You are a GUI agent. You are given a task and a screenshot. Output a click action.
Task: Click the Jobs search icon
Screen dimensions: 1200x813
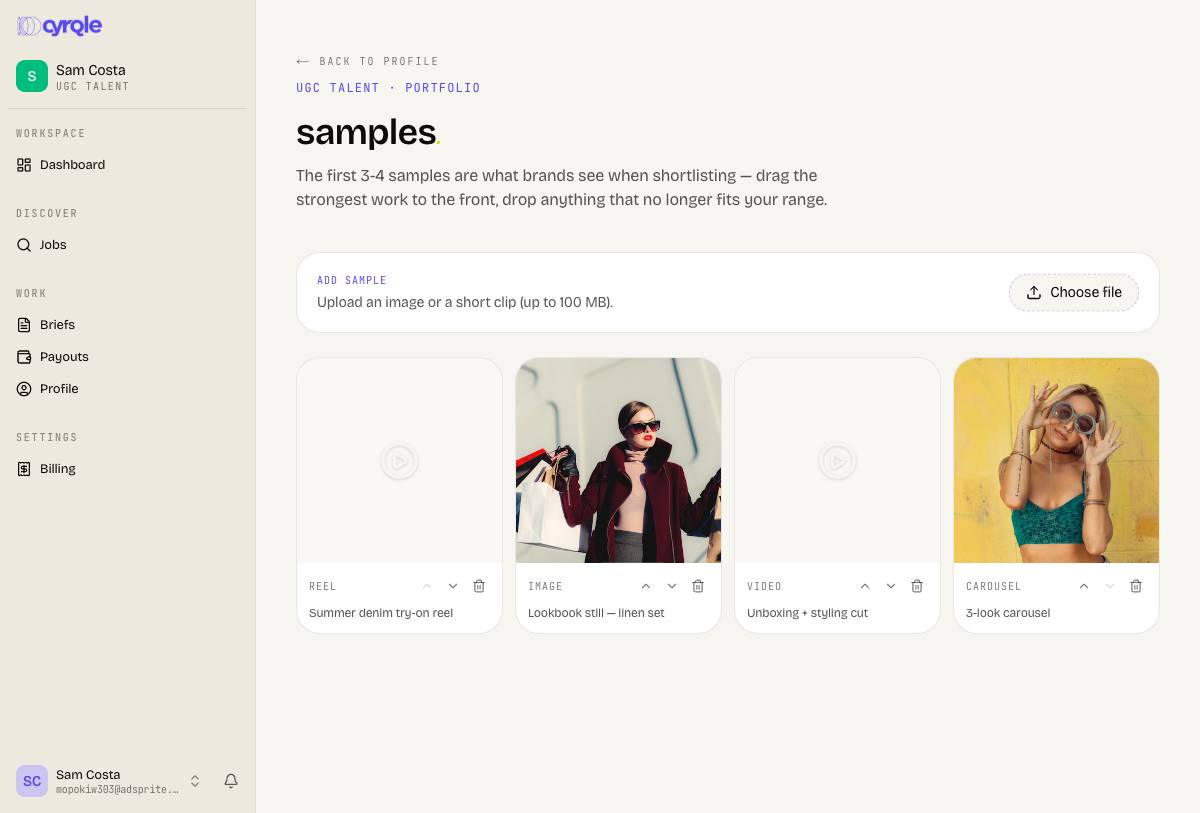[24, 245]
